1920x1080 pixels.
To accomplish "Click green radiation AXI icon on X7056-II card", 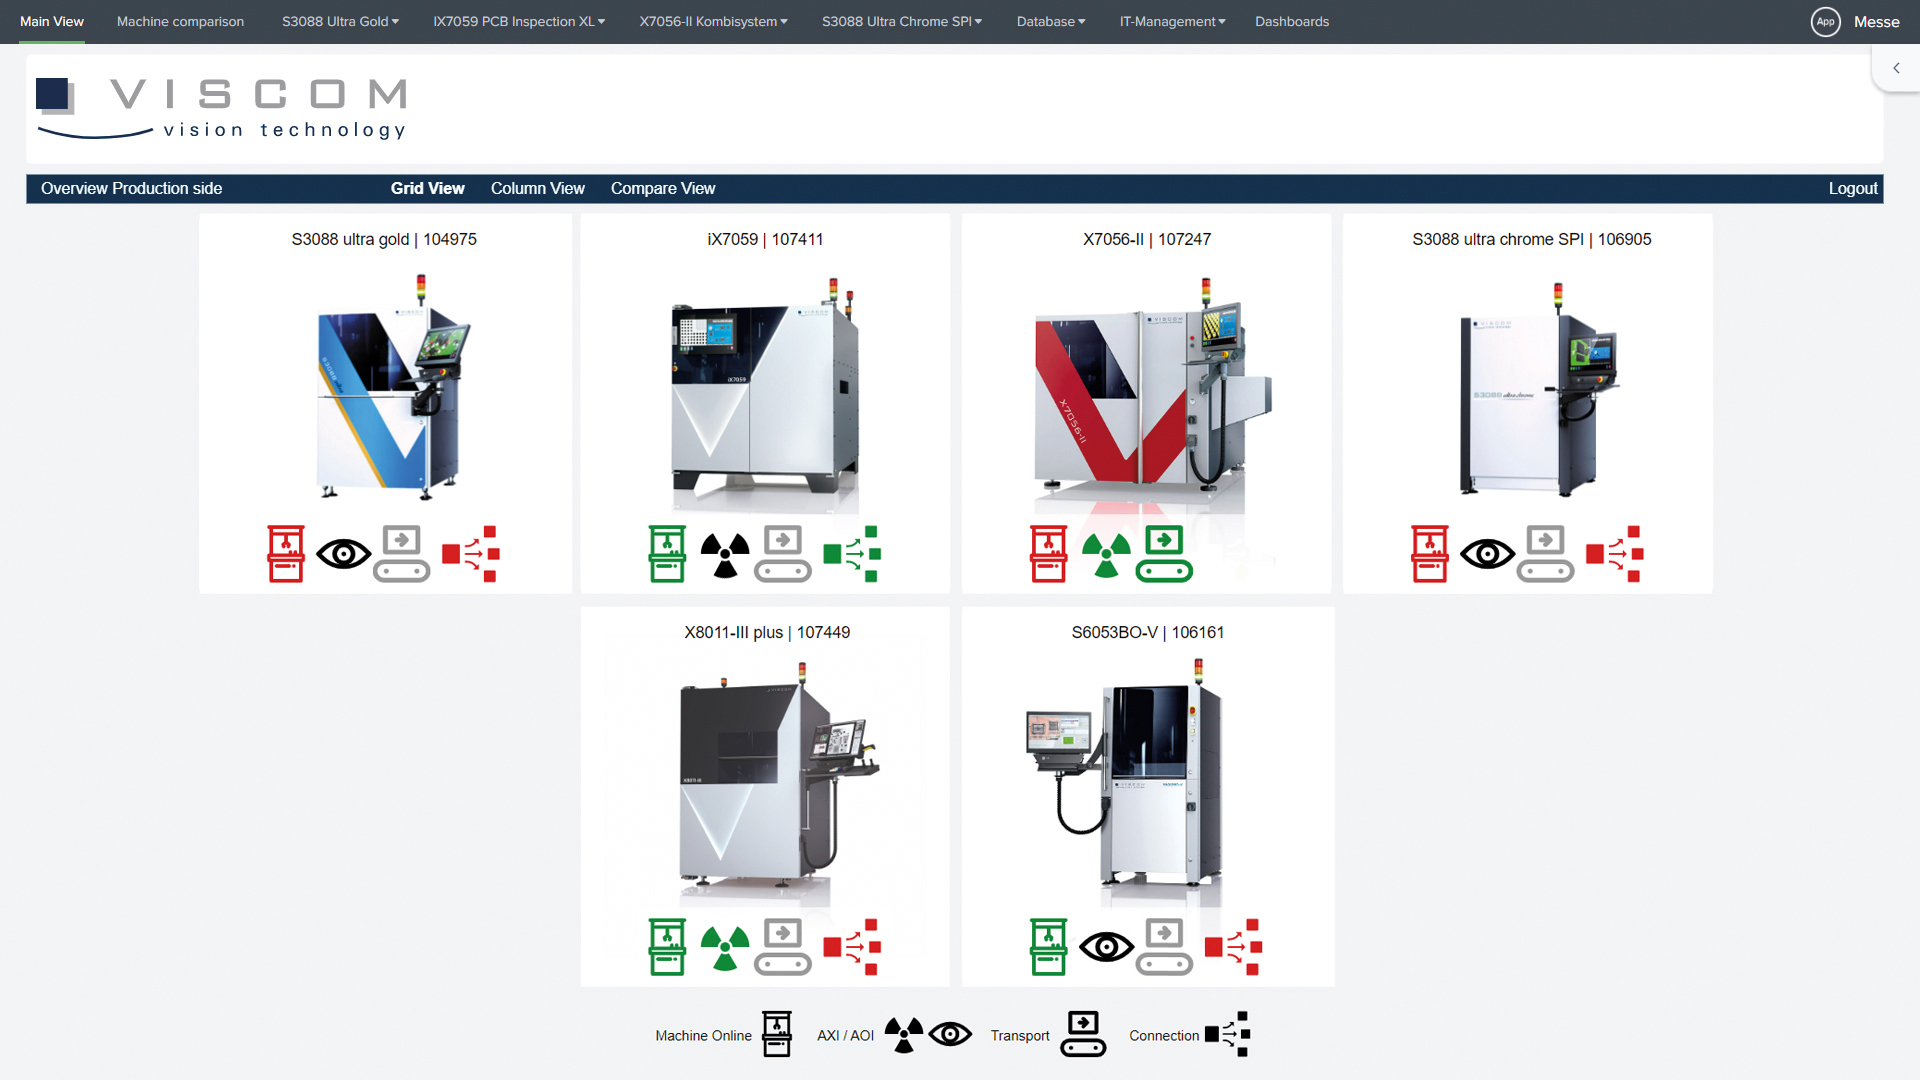I will click(x=1106, y=555).
